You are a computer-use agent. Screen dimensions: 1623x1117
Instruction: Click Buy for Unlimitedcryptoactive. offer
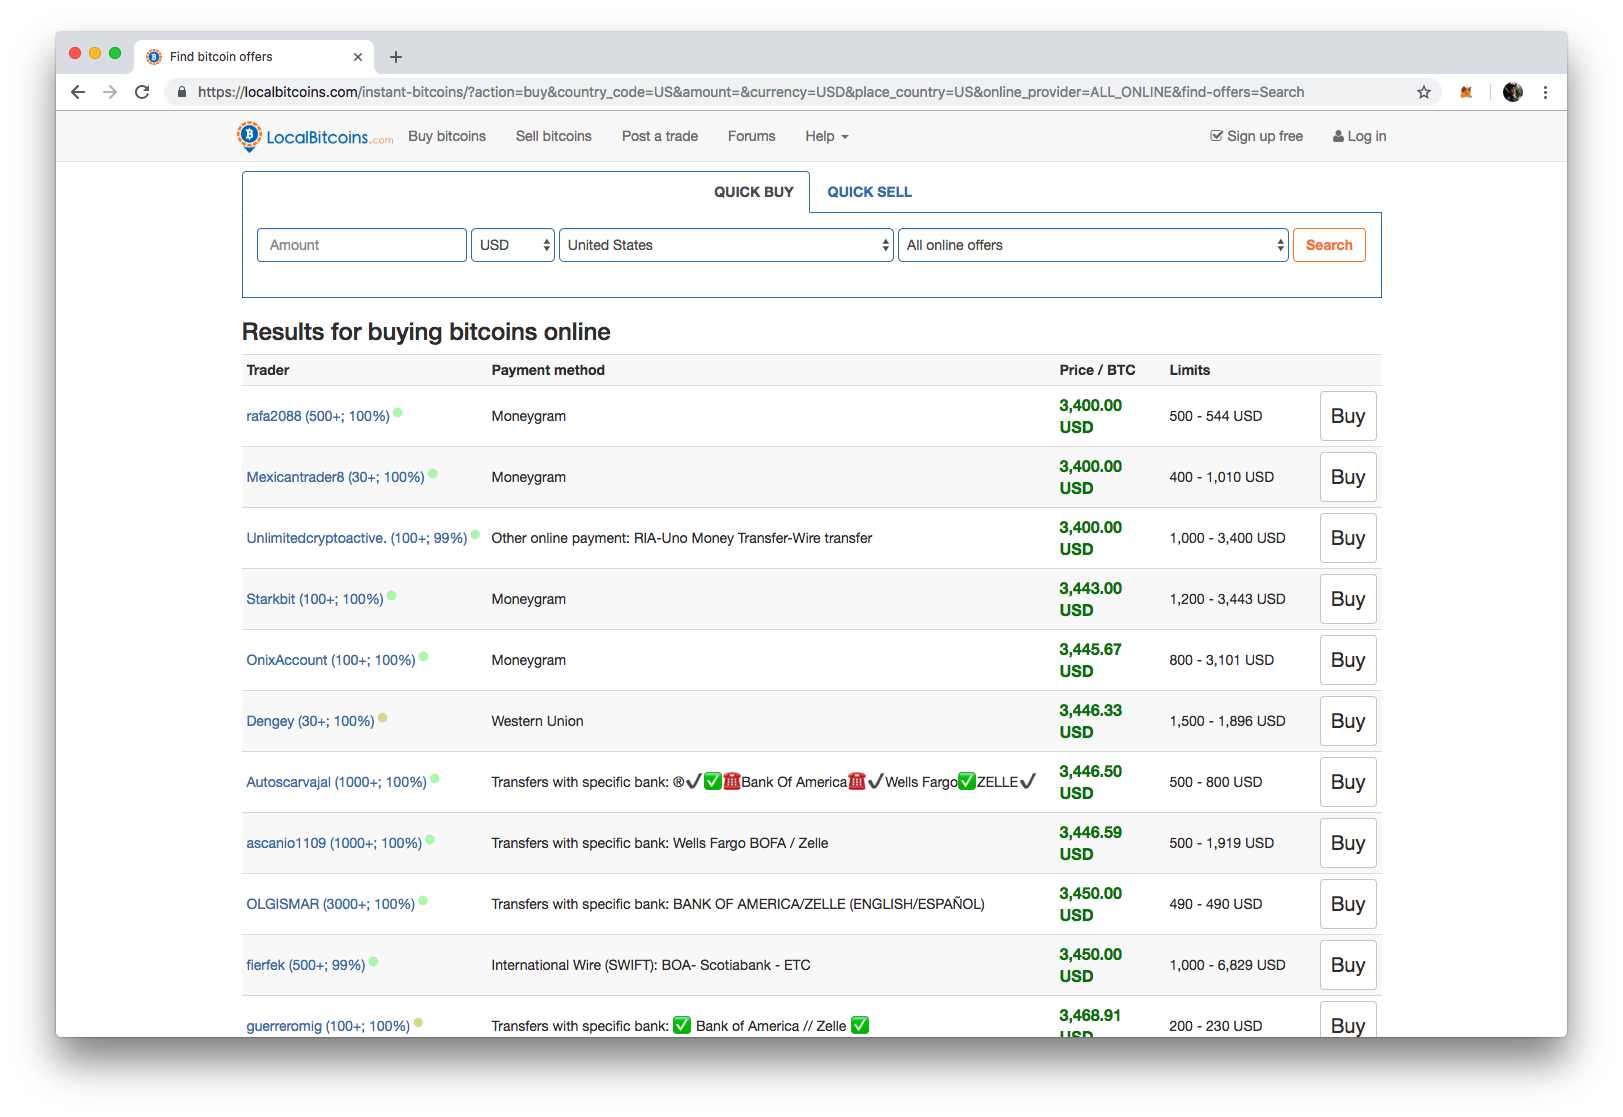1348,538
